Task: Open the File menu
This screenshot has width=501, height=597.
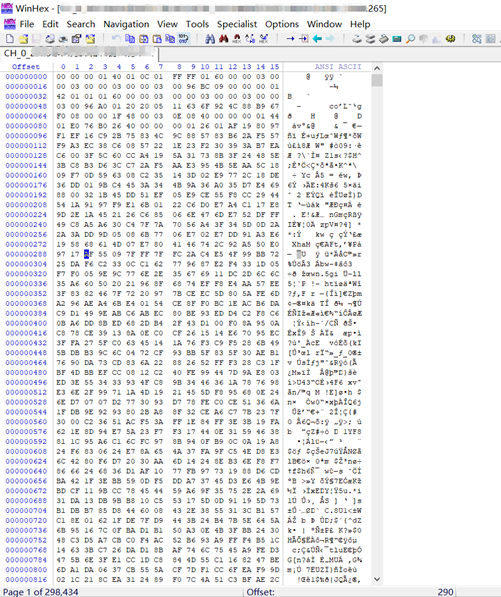Action: [27, 24]
